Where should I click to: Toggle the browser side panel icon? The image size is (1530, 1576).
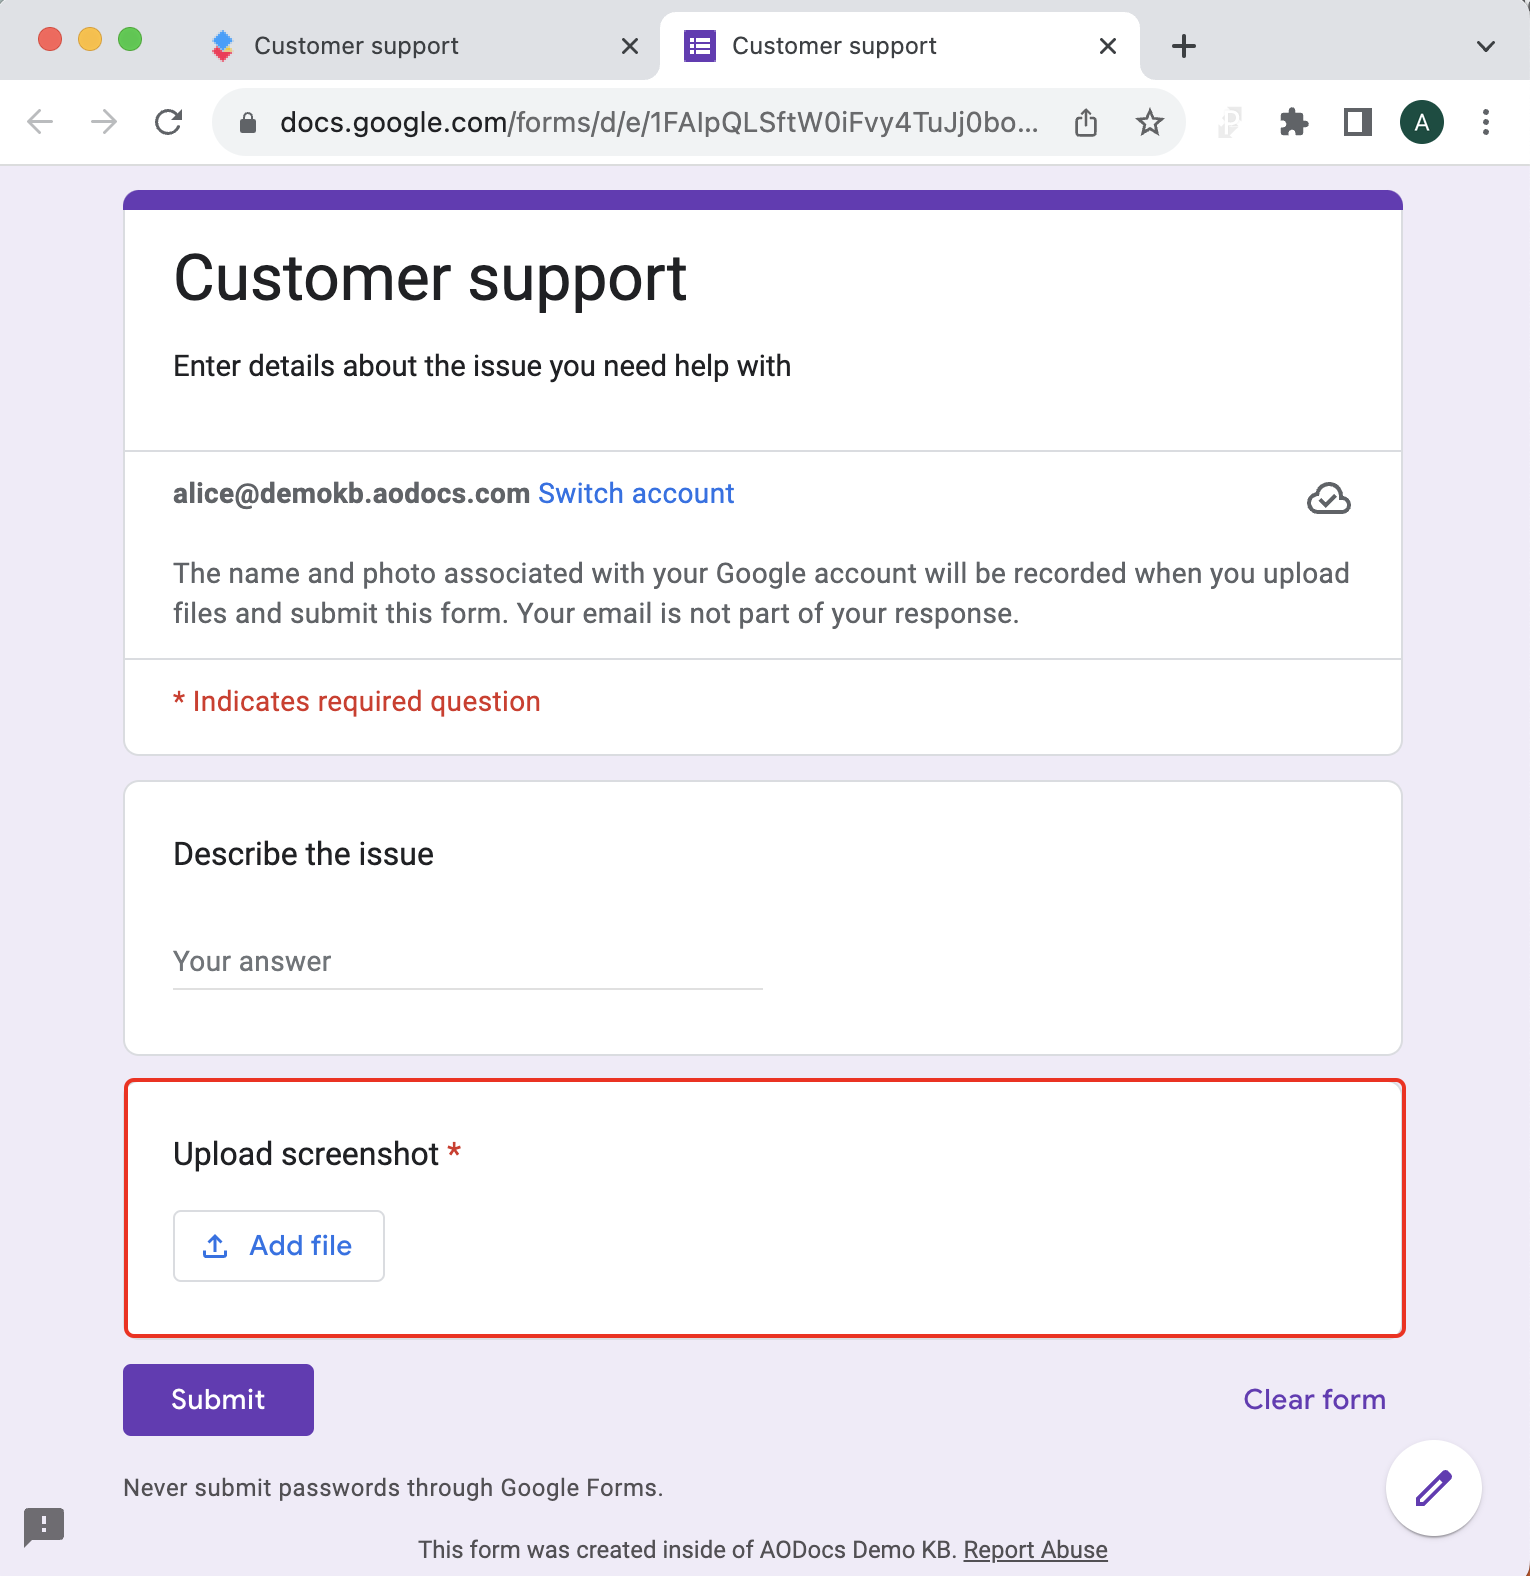1358,122
